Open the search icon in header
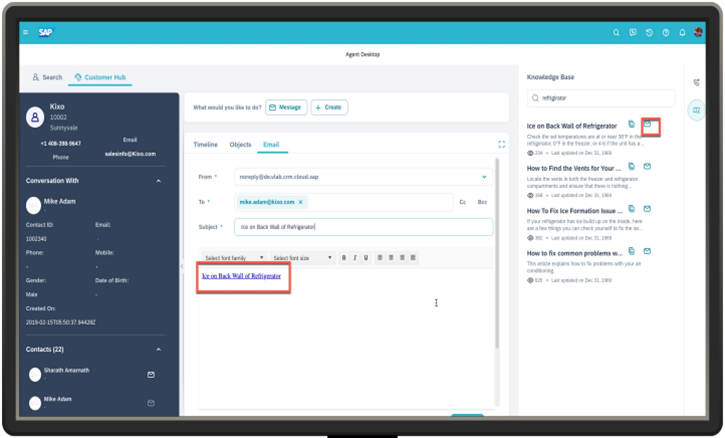The height and width of the screenshot is (438, 725). (x=616, y=33)
